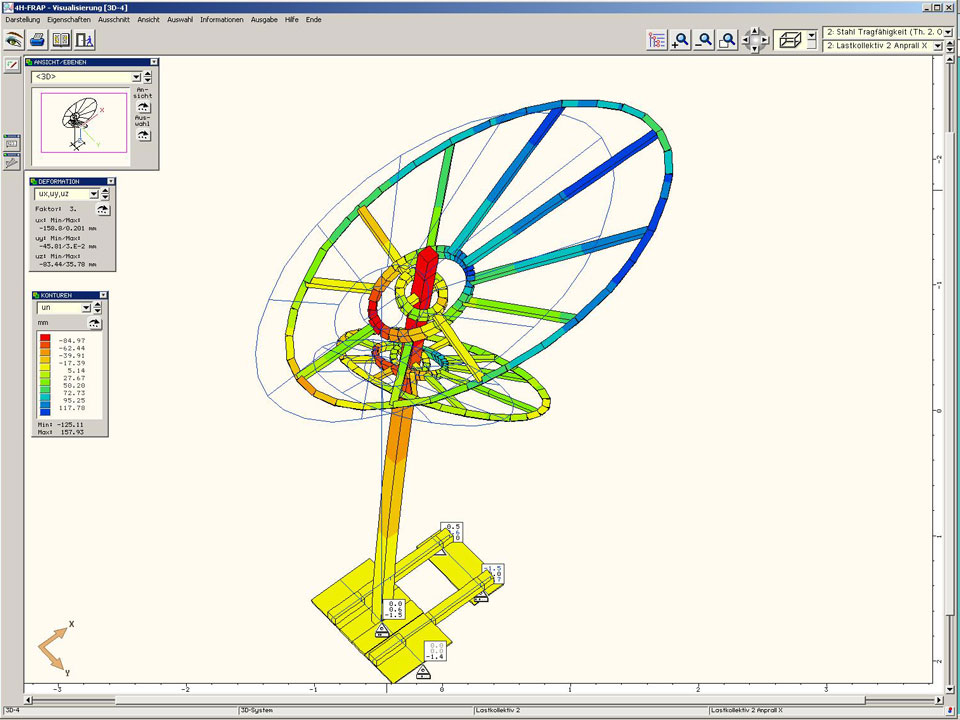Collapse the ANSICHT/EBENEN panel
This screenshot has width=960, height=720.
click(154, 62)
